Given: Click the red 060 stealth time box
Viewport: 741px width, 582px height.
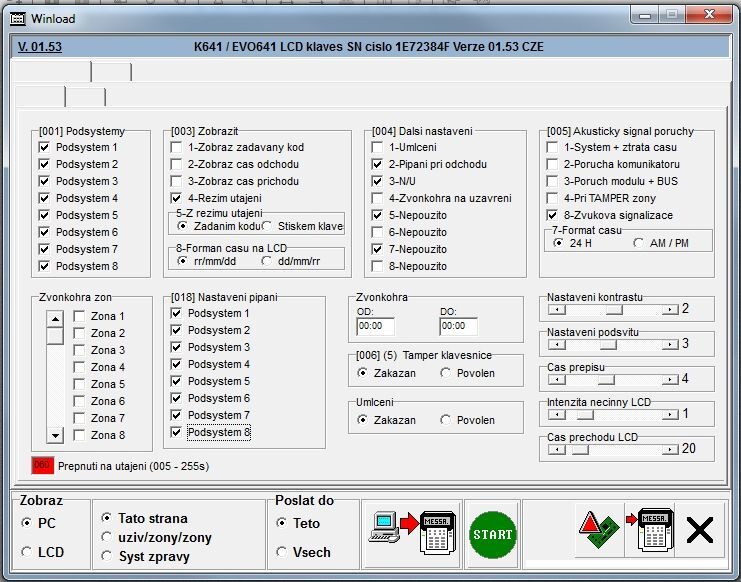Looking at the screenshot, I should coord(43,465).
